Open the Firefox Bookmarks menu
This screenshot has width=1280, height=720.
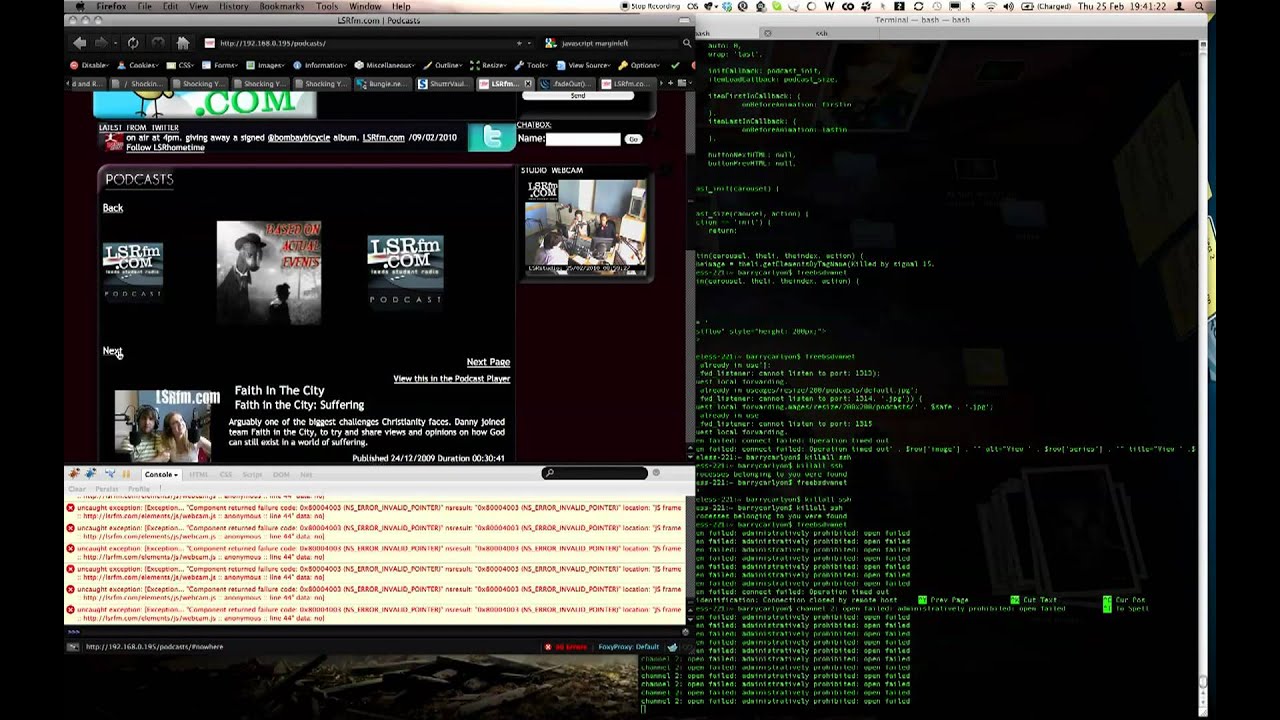coord(281,6)
